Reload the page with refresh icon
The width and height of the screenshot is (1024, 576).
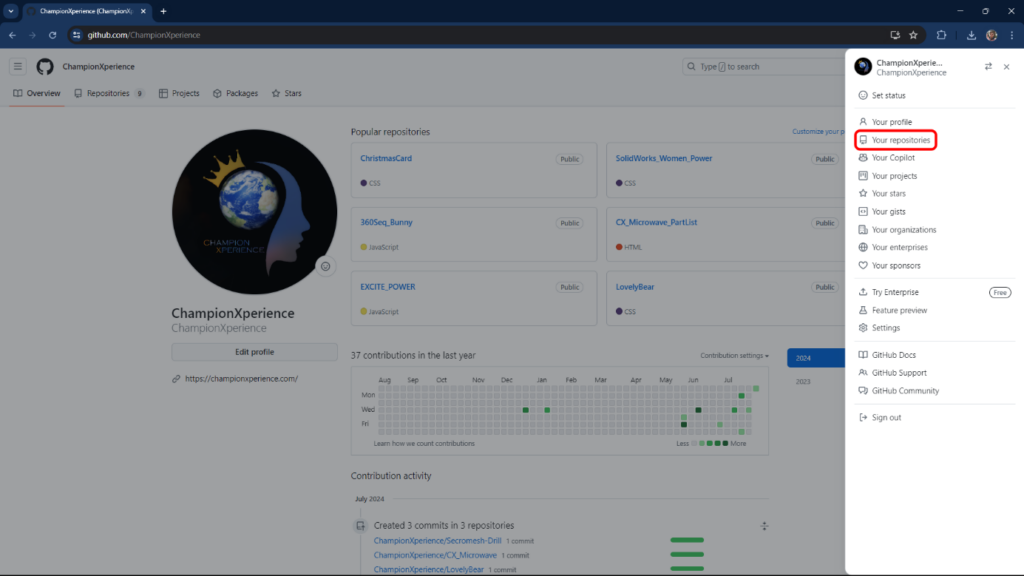click(x=52, y=35)
